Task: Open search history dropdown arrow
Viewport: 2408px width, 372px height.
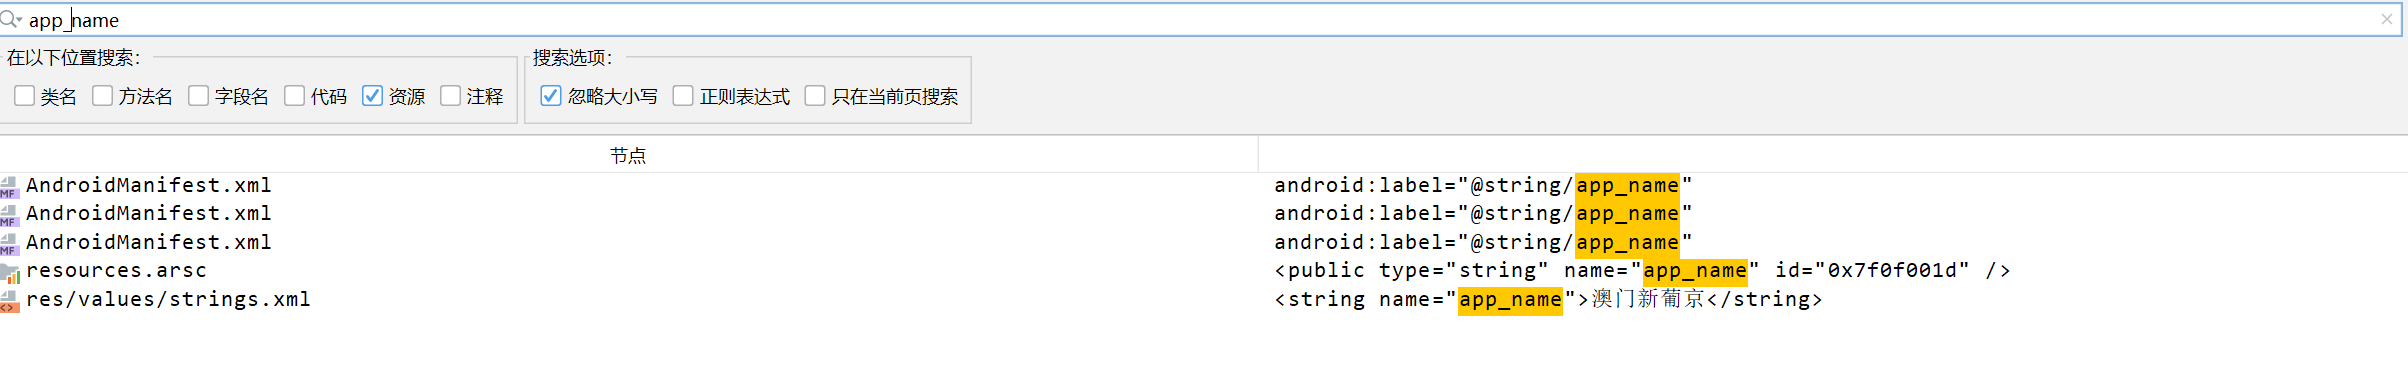Action: pos(19,20)
